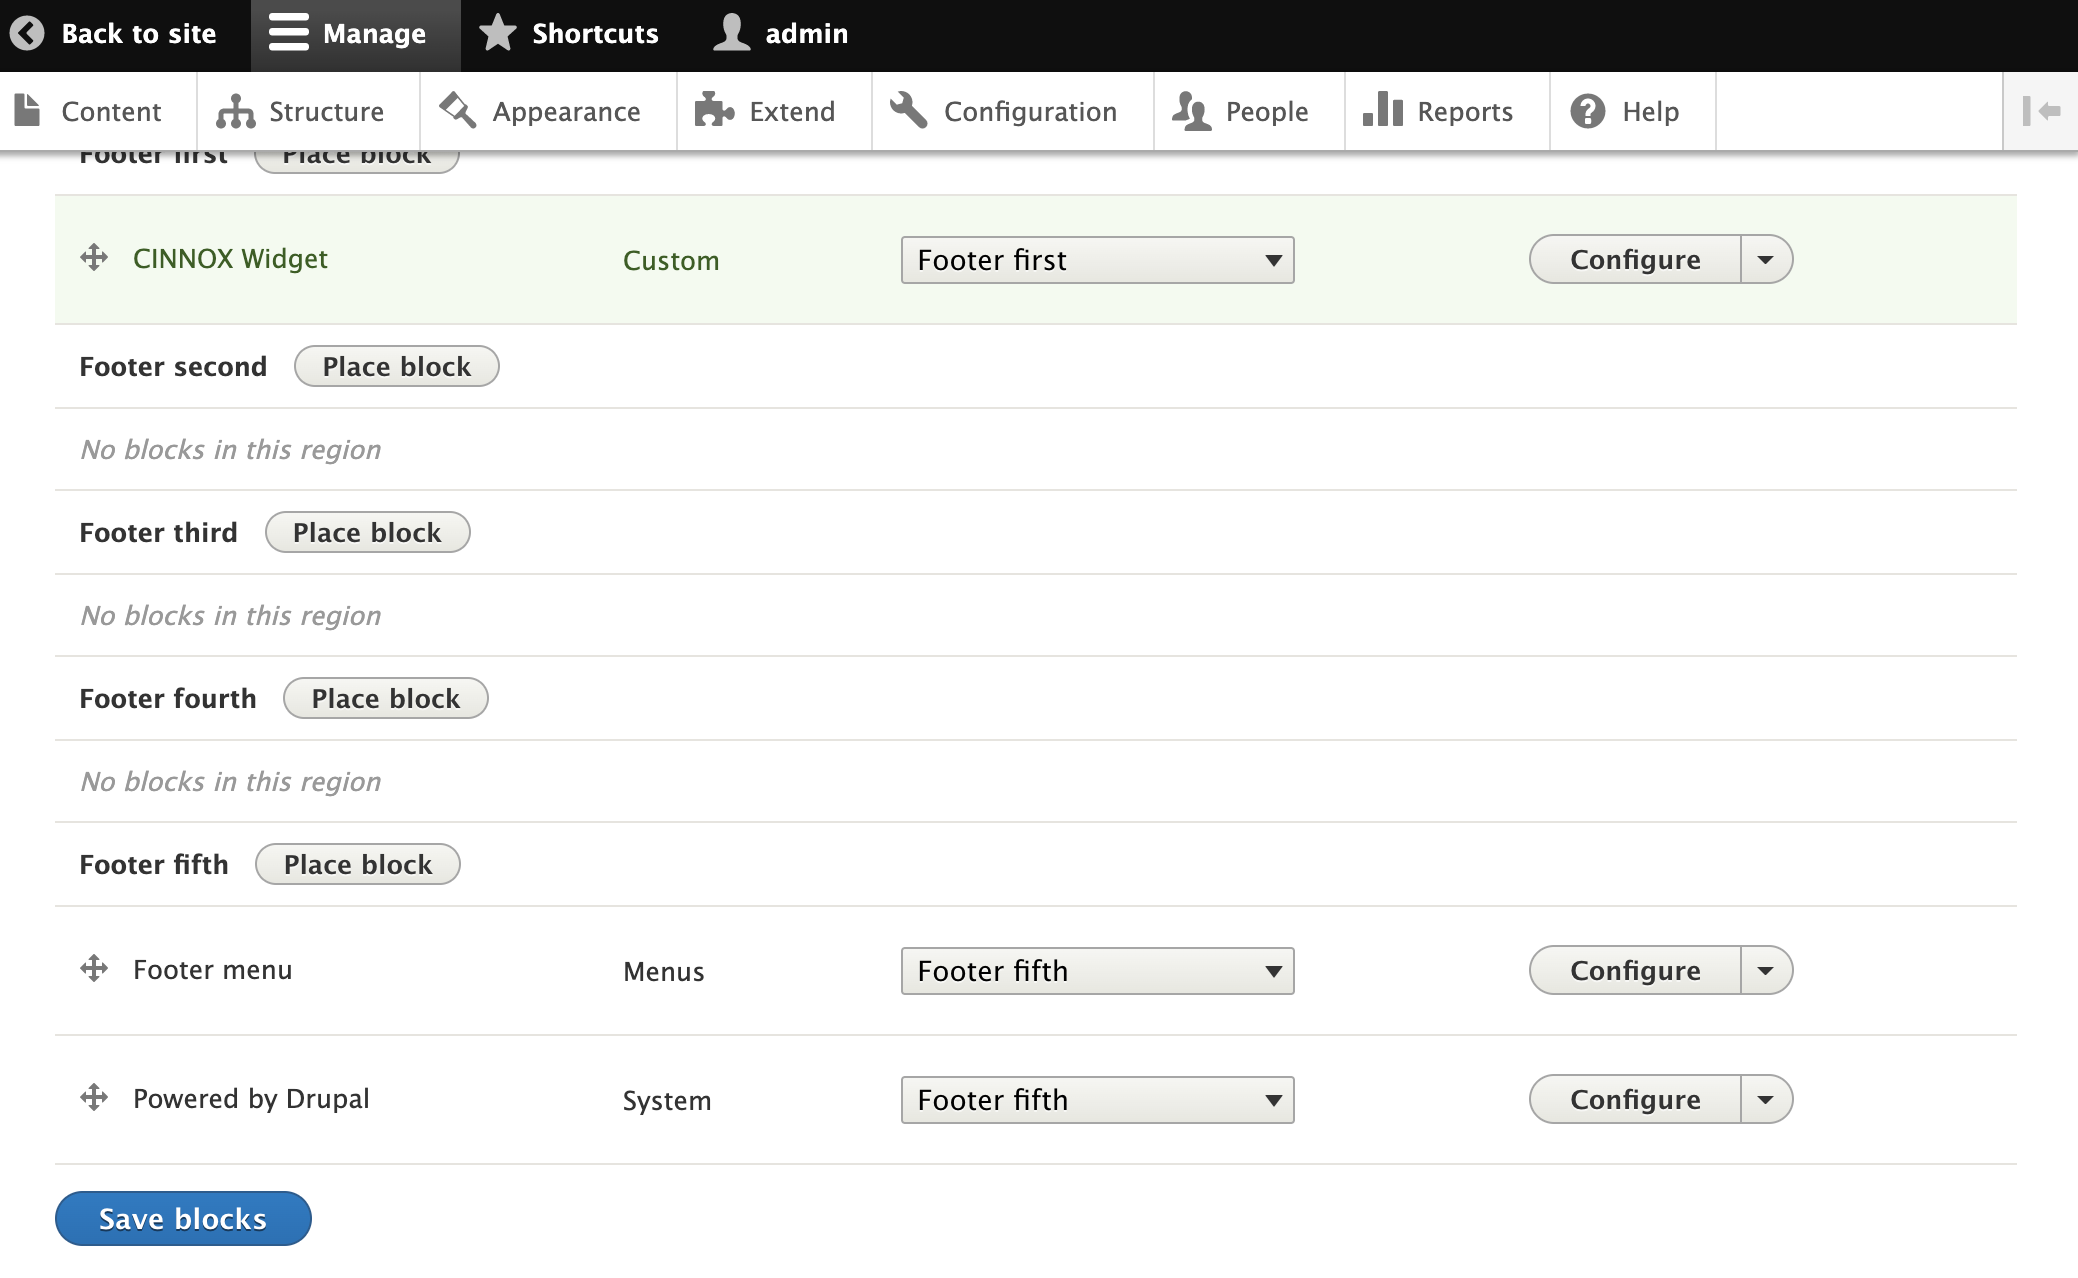Screen dimensions: 2078x1278
Task: Expand the Configure arrow for Footer menu
Action: [1766, 971]
